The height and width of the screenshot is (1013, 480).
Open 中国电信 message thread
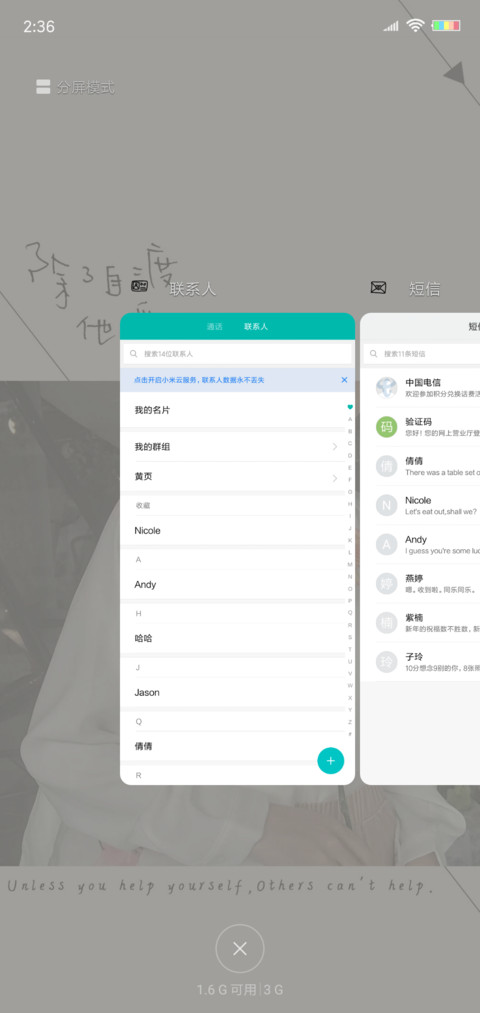point(422,388)
